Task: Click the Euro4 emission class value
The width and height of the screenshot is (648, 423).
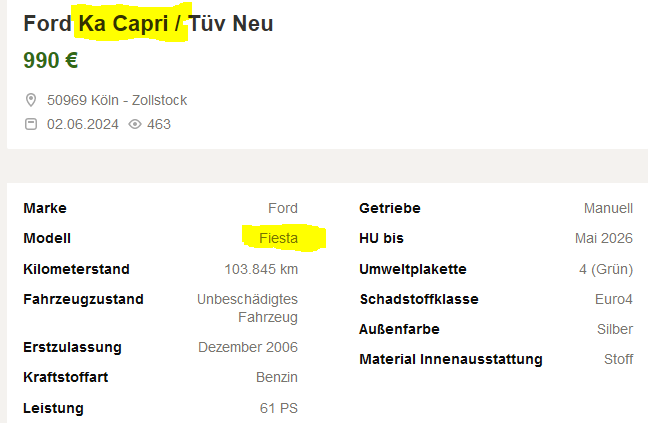Action: point(614,299)
